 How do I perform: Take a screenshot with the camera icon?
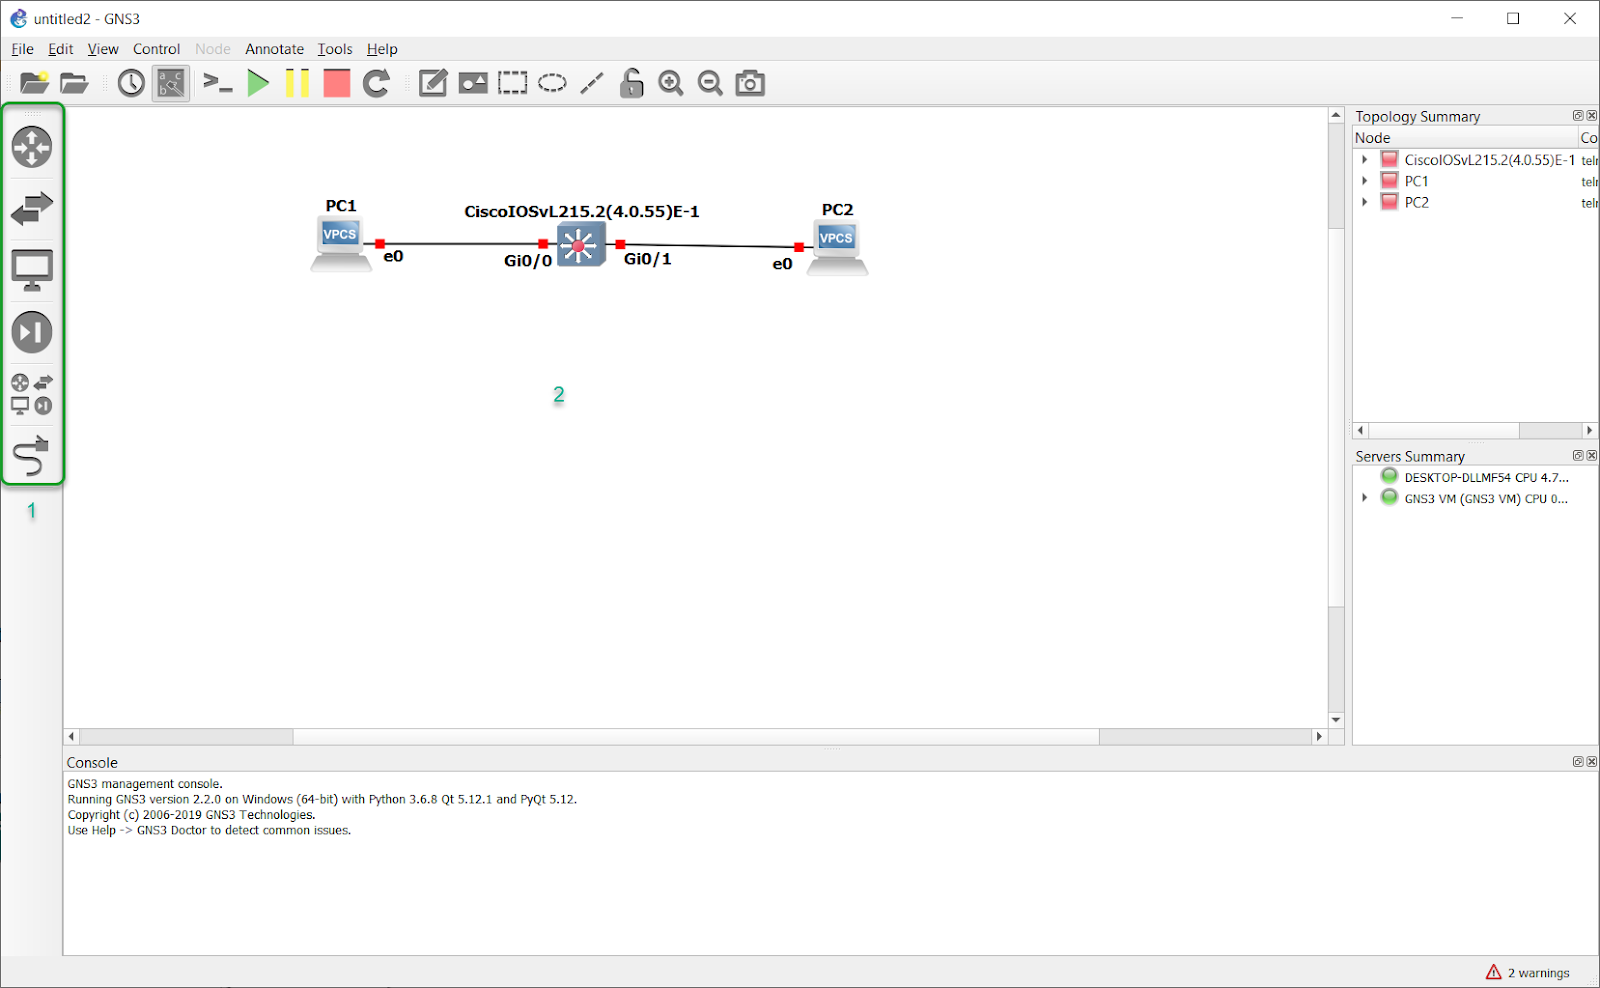750,83
